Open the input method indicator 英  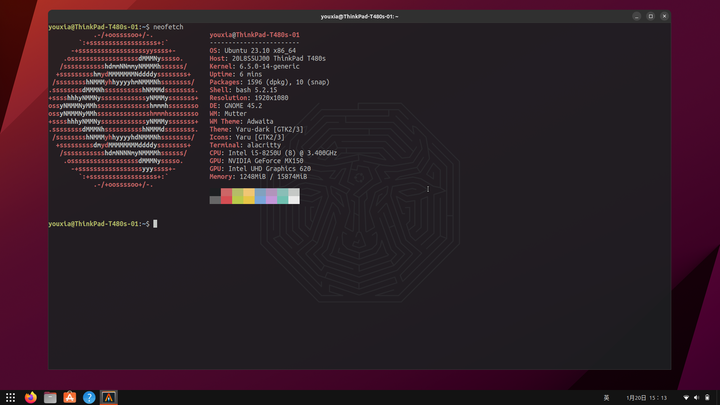tap(606, 398)
